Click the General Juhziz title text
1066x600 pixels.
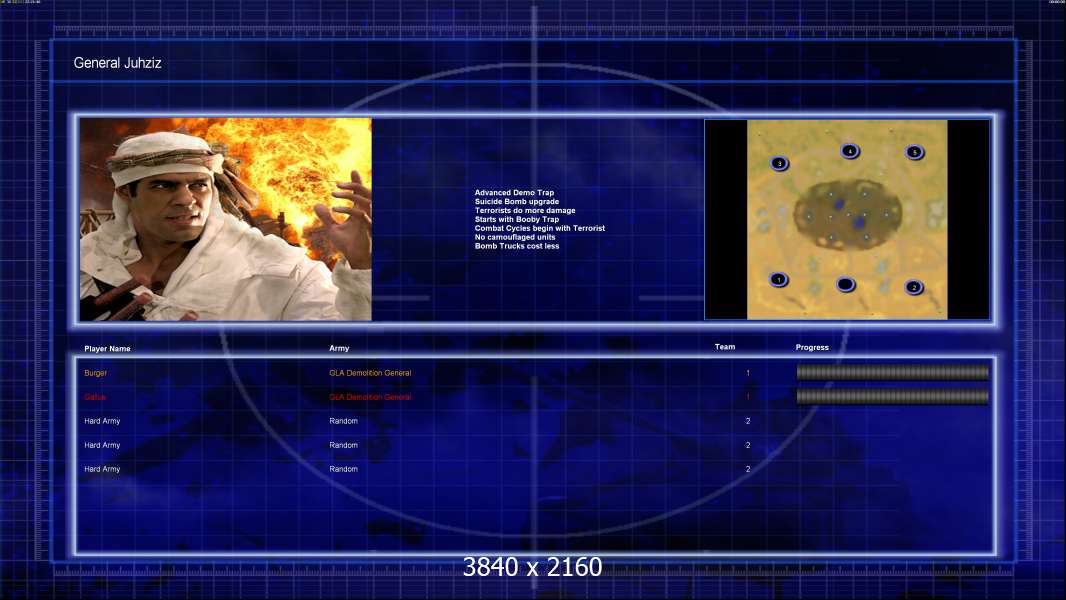118,63
